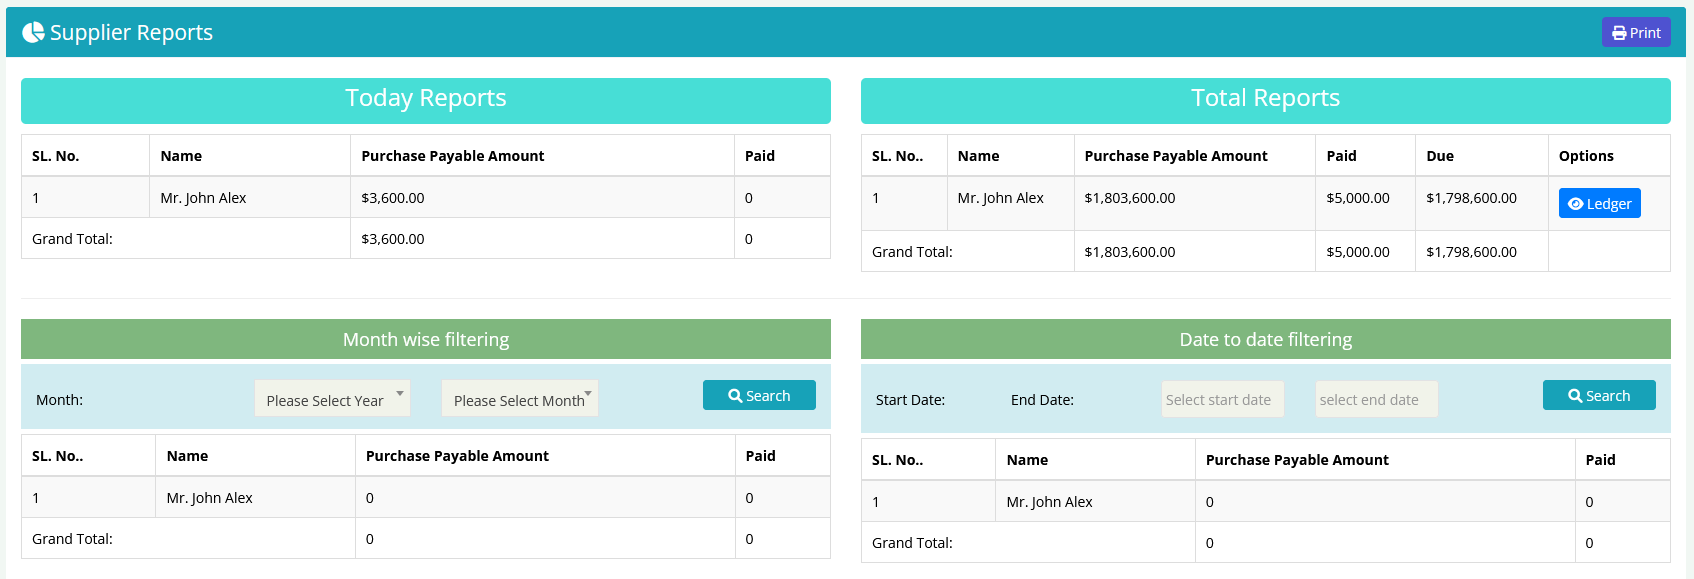This screenshot has height=579, width=1694.
Task: Focus the Select start date field
Action: pos(1222,400)
